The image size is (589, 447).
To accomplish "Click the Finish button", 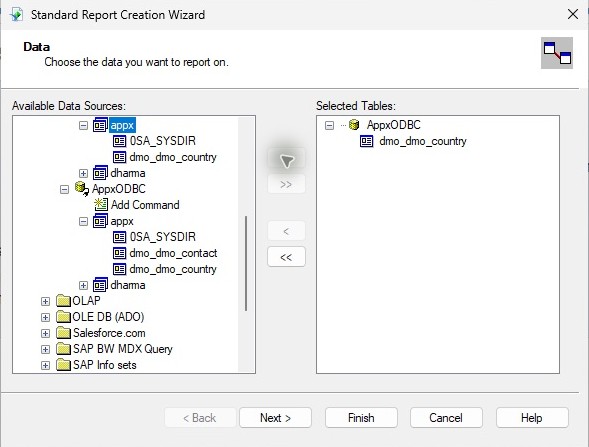I will [x=361, y=418].
